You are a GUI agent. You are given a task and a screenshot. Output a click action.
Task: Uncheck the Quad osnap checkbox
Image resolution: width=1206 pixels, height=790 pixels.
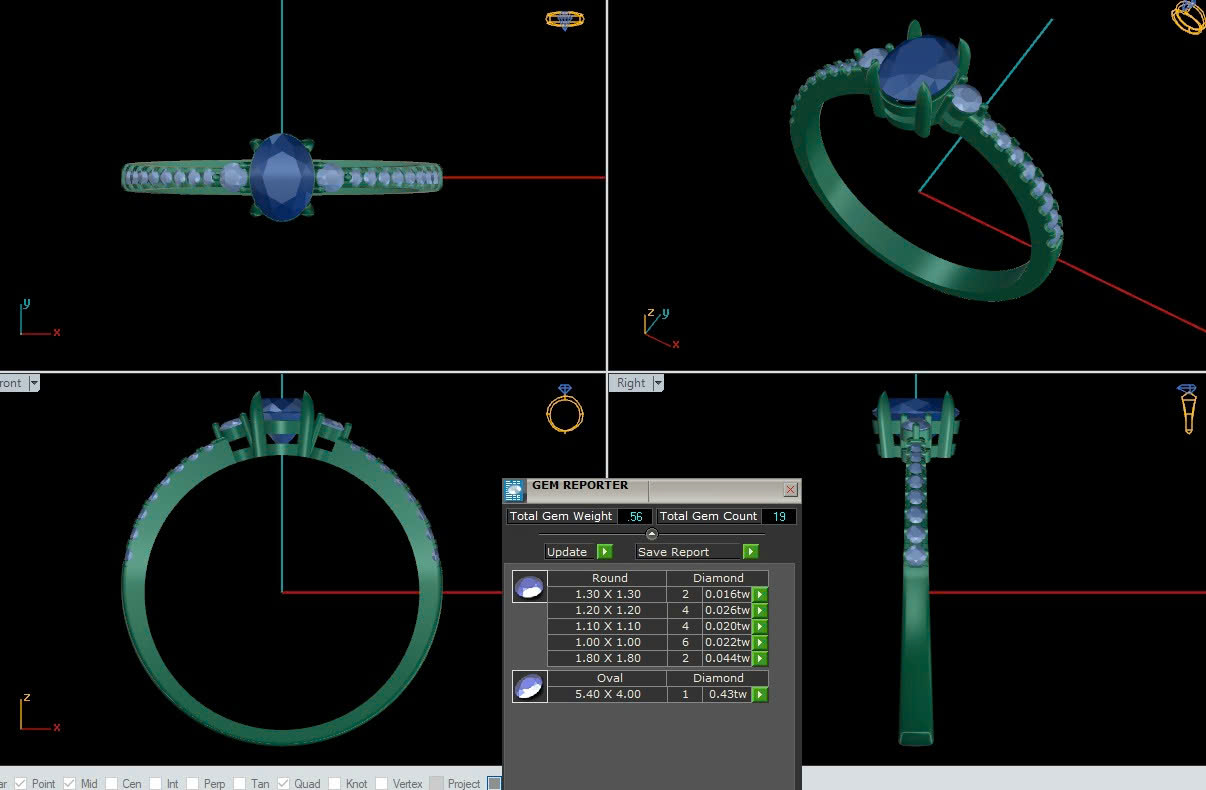(x=284, y=784)
